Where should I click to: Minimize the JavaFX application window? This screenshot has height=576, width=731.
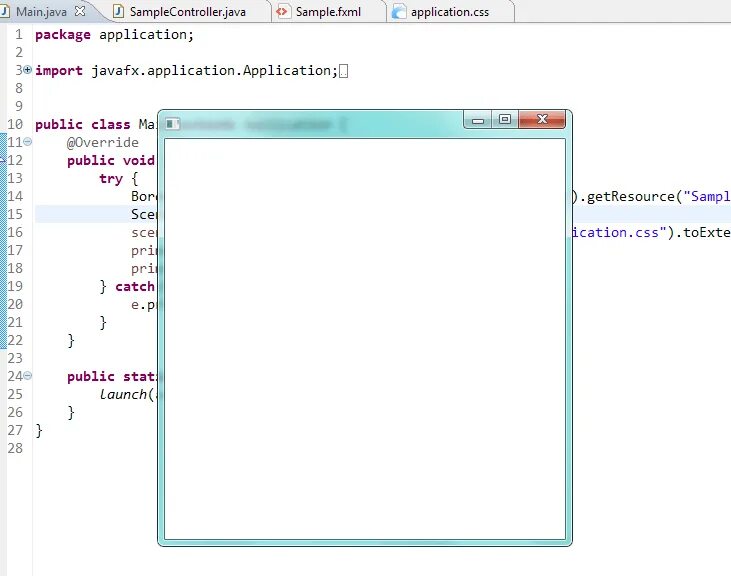[478, 120]
